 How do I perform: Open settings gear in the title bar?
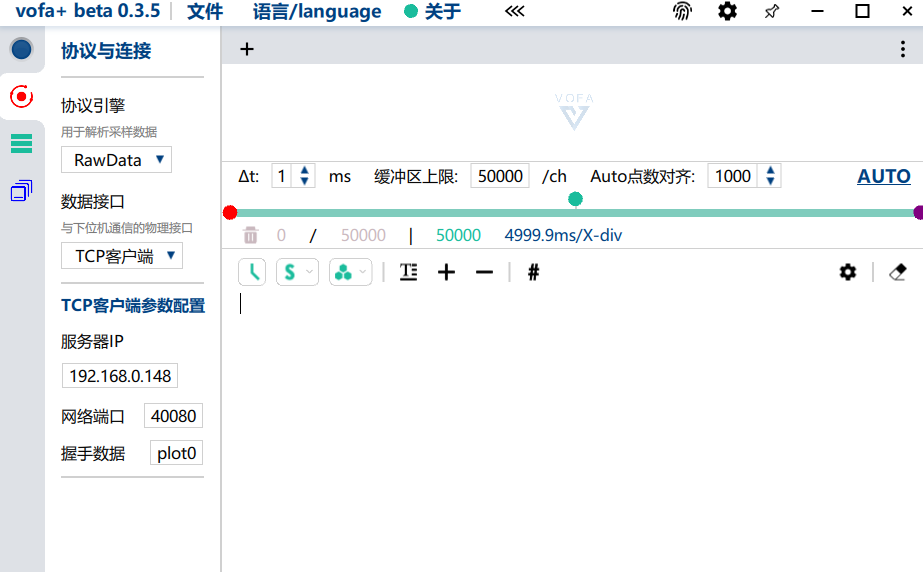[x=728, y=12]
